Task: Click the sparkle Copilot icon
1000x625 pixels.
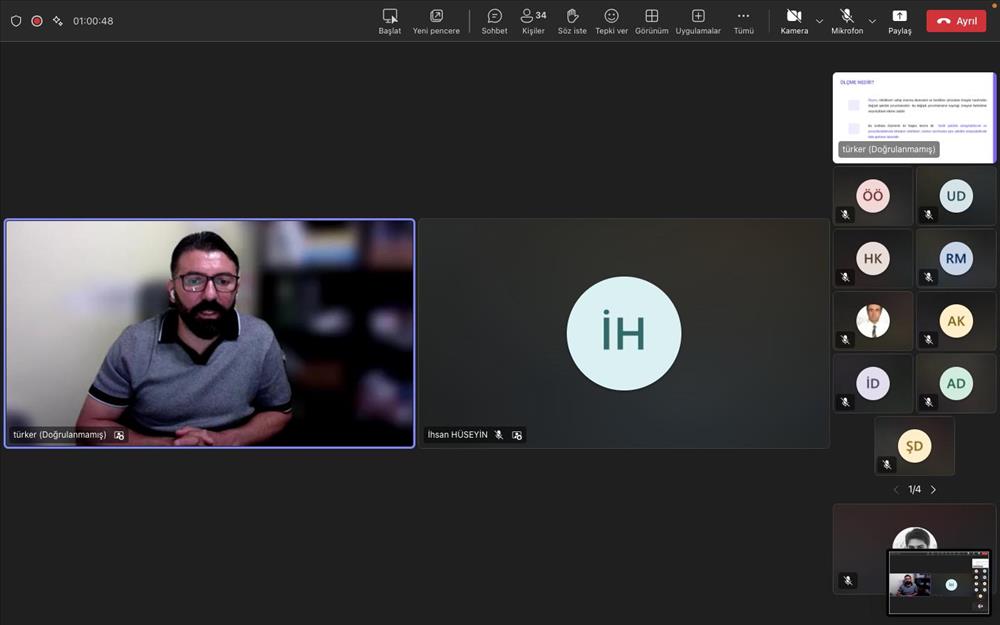Action: click(58, 21)
